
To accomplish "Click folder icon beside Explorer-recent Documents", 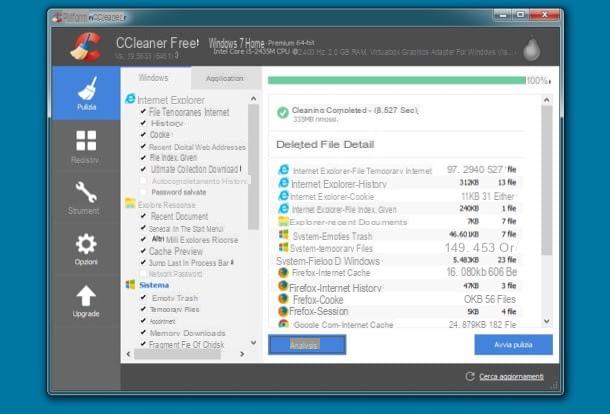I will [x=284, y=221].
